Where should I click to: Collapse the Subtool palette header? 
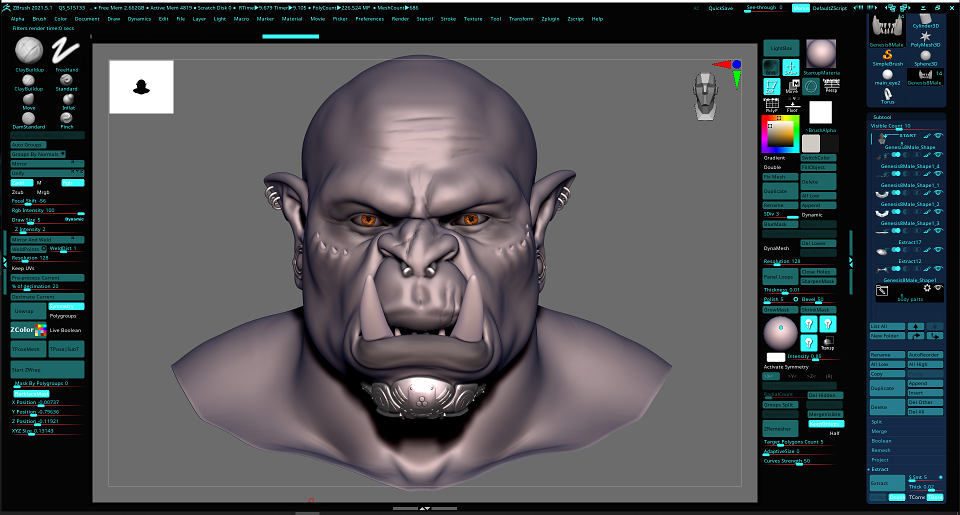(x=882, y=117)
